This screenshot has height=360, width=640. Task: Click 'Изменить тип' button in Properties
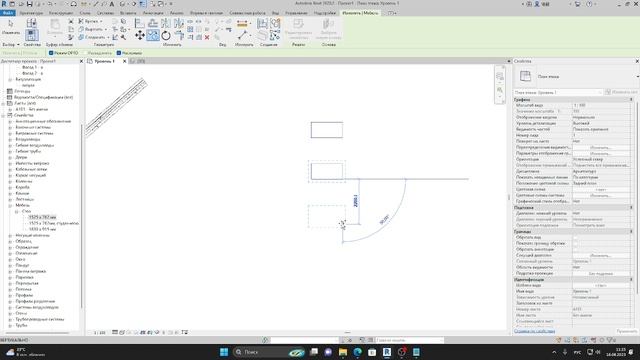click(621, 92)
